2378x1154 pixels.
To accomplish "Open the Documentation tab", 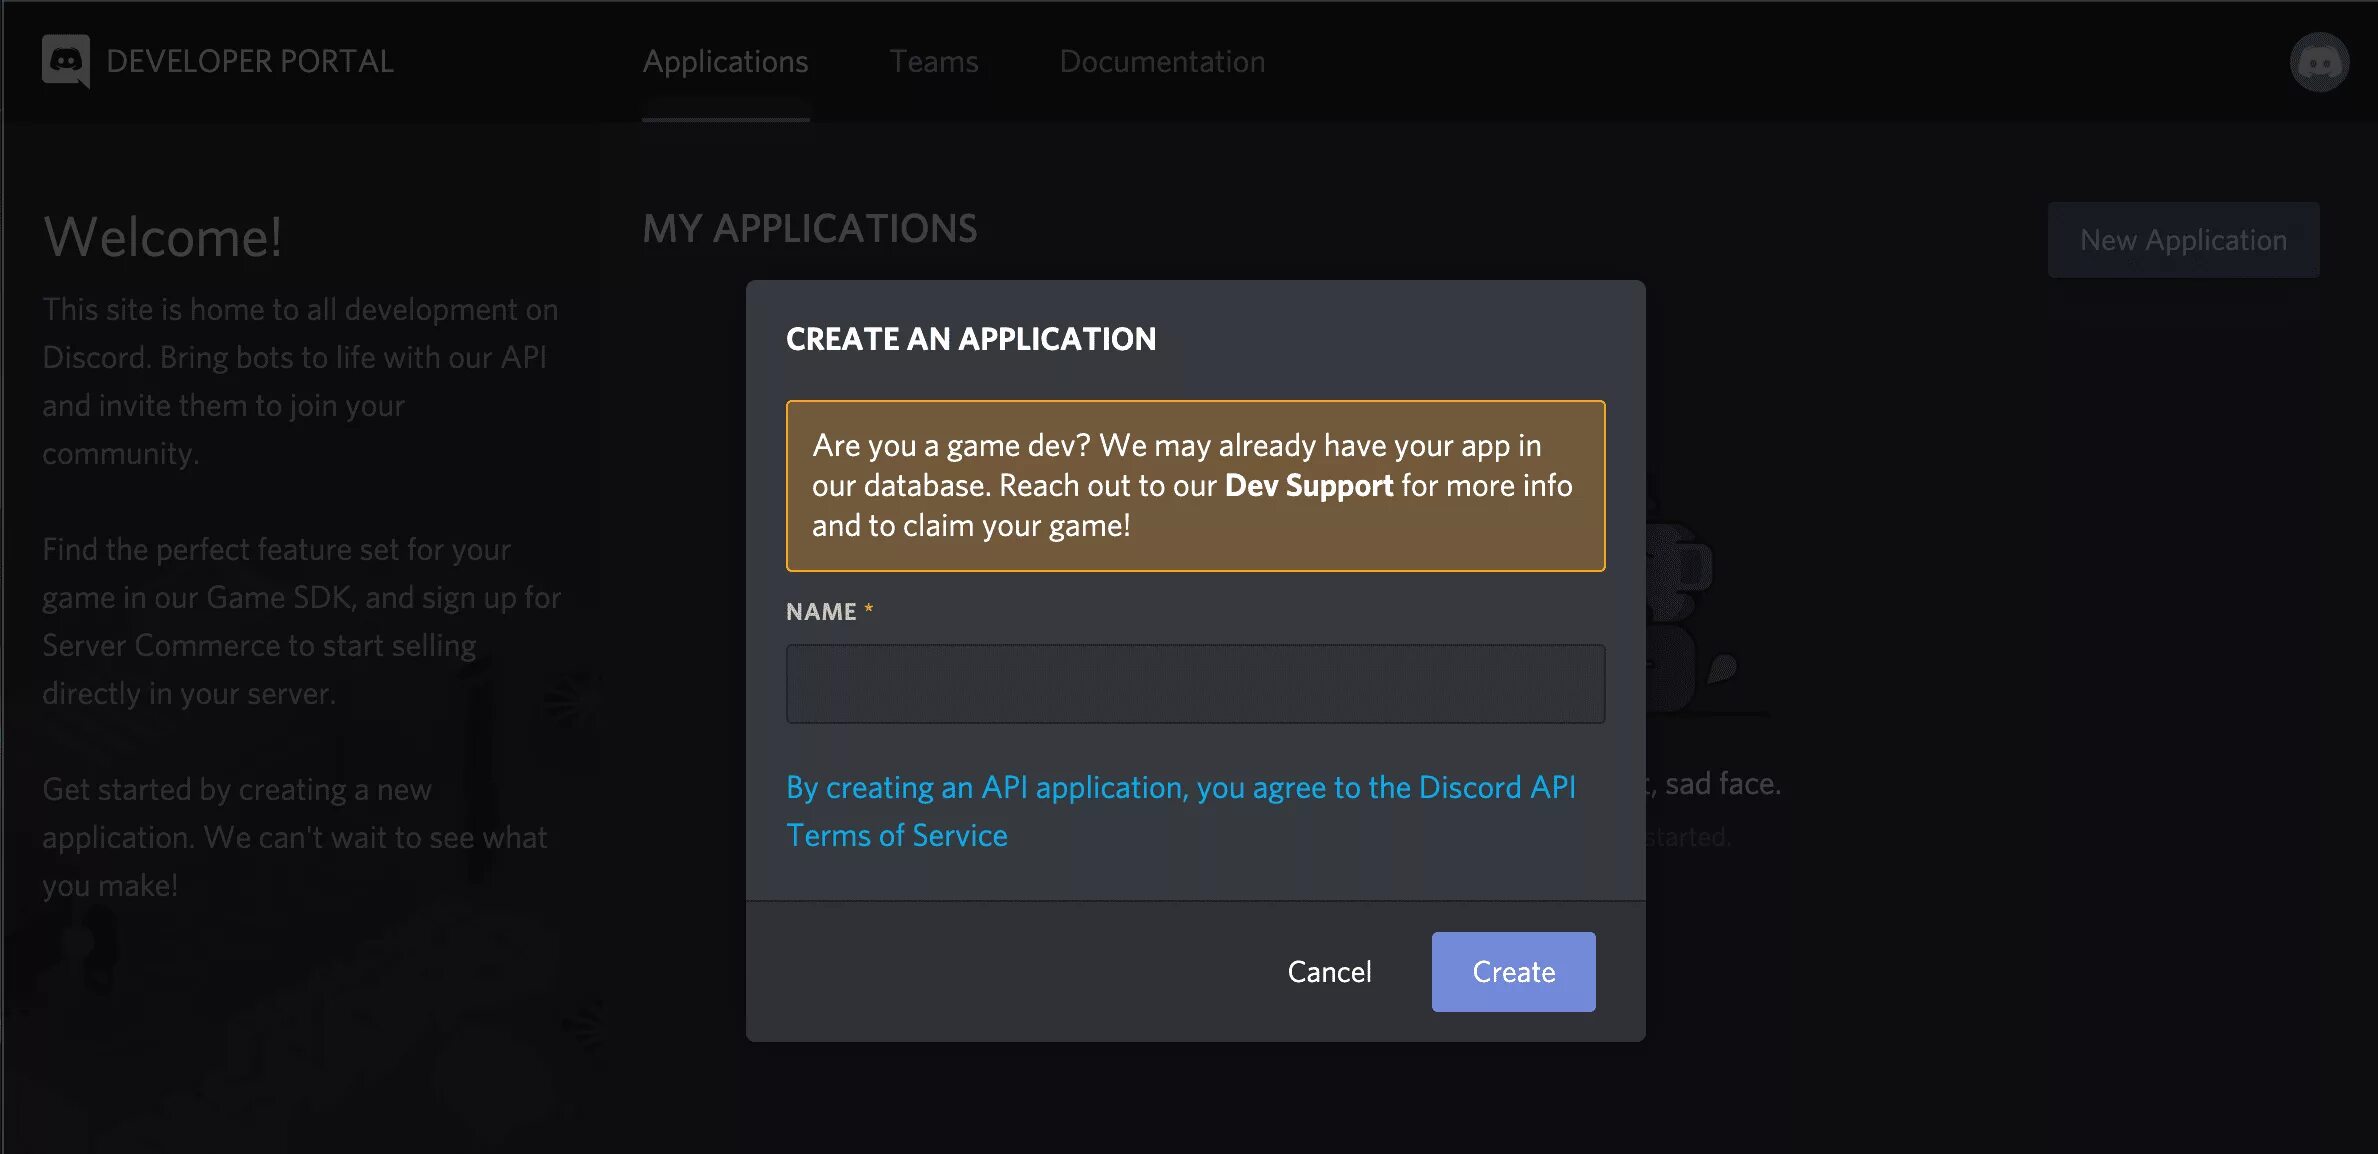I will 1162,62.
